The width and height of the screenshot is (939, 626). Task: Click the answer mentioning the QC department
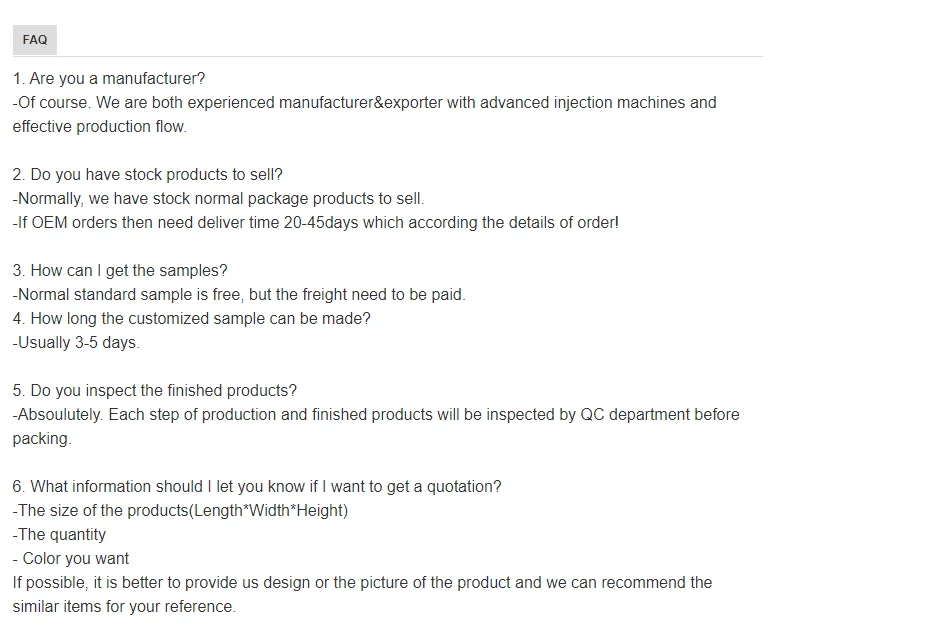click(376, 414)
